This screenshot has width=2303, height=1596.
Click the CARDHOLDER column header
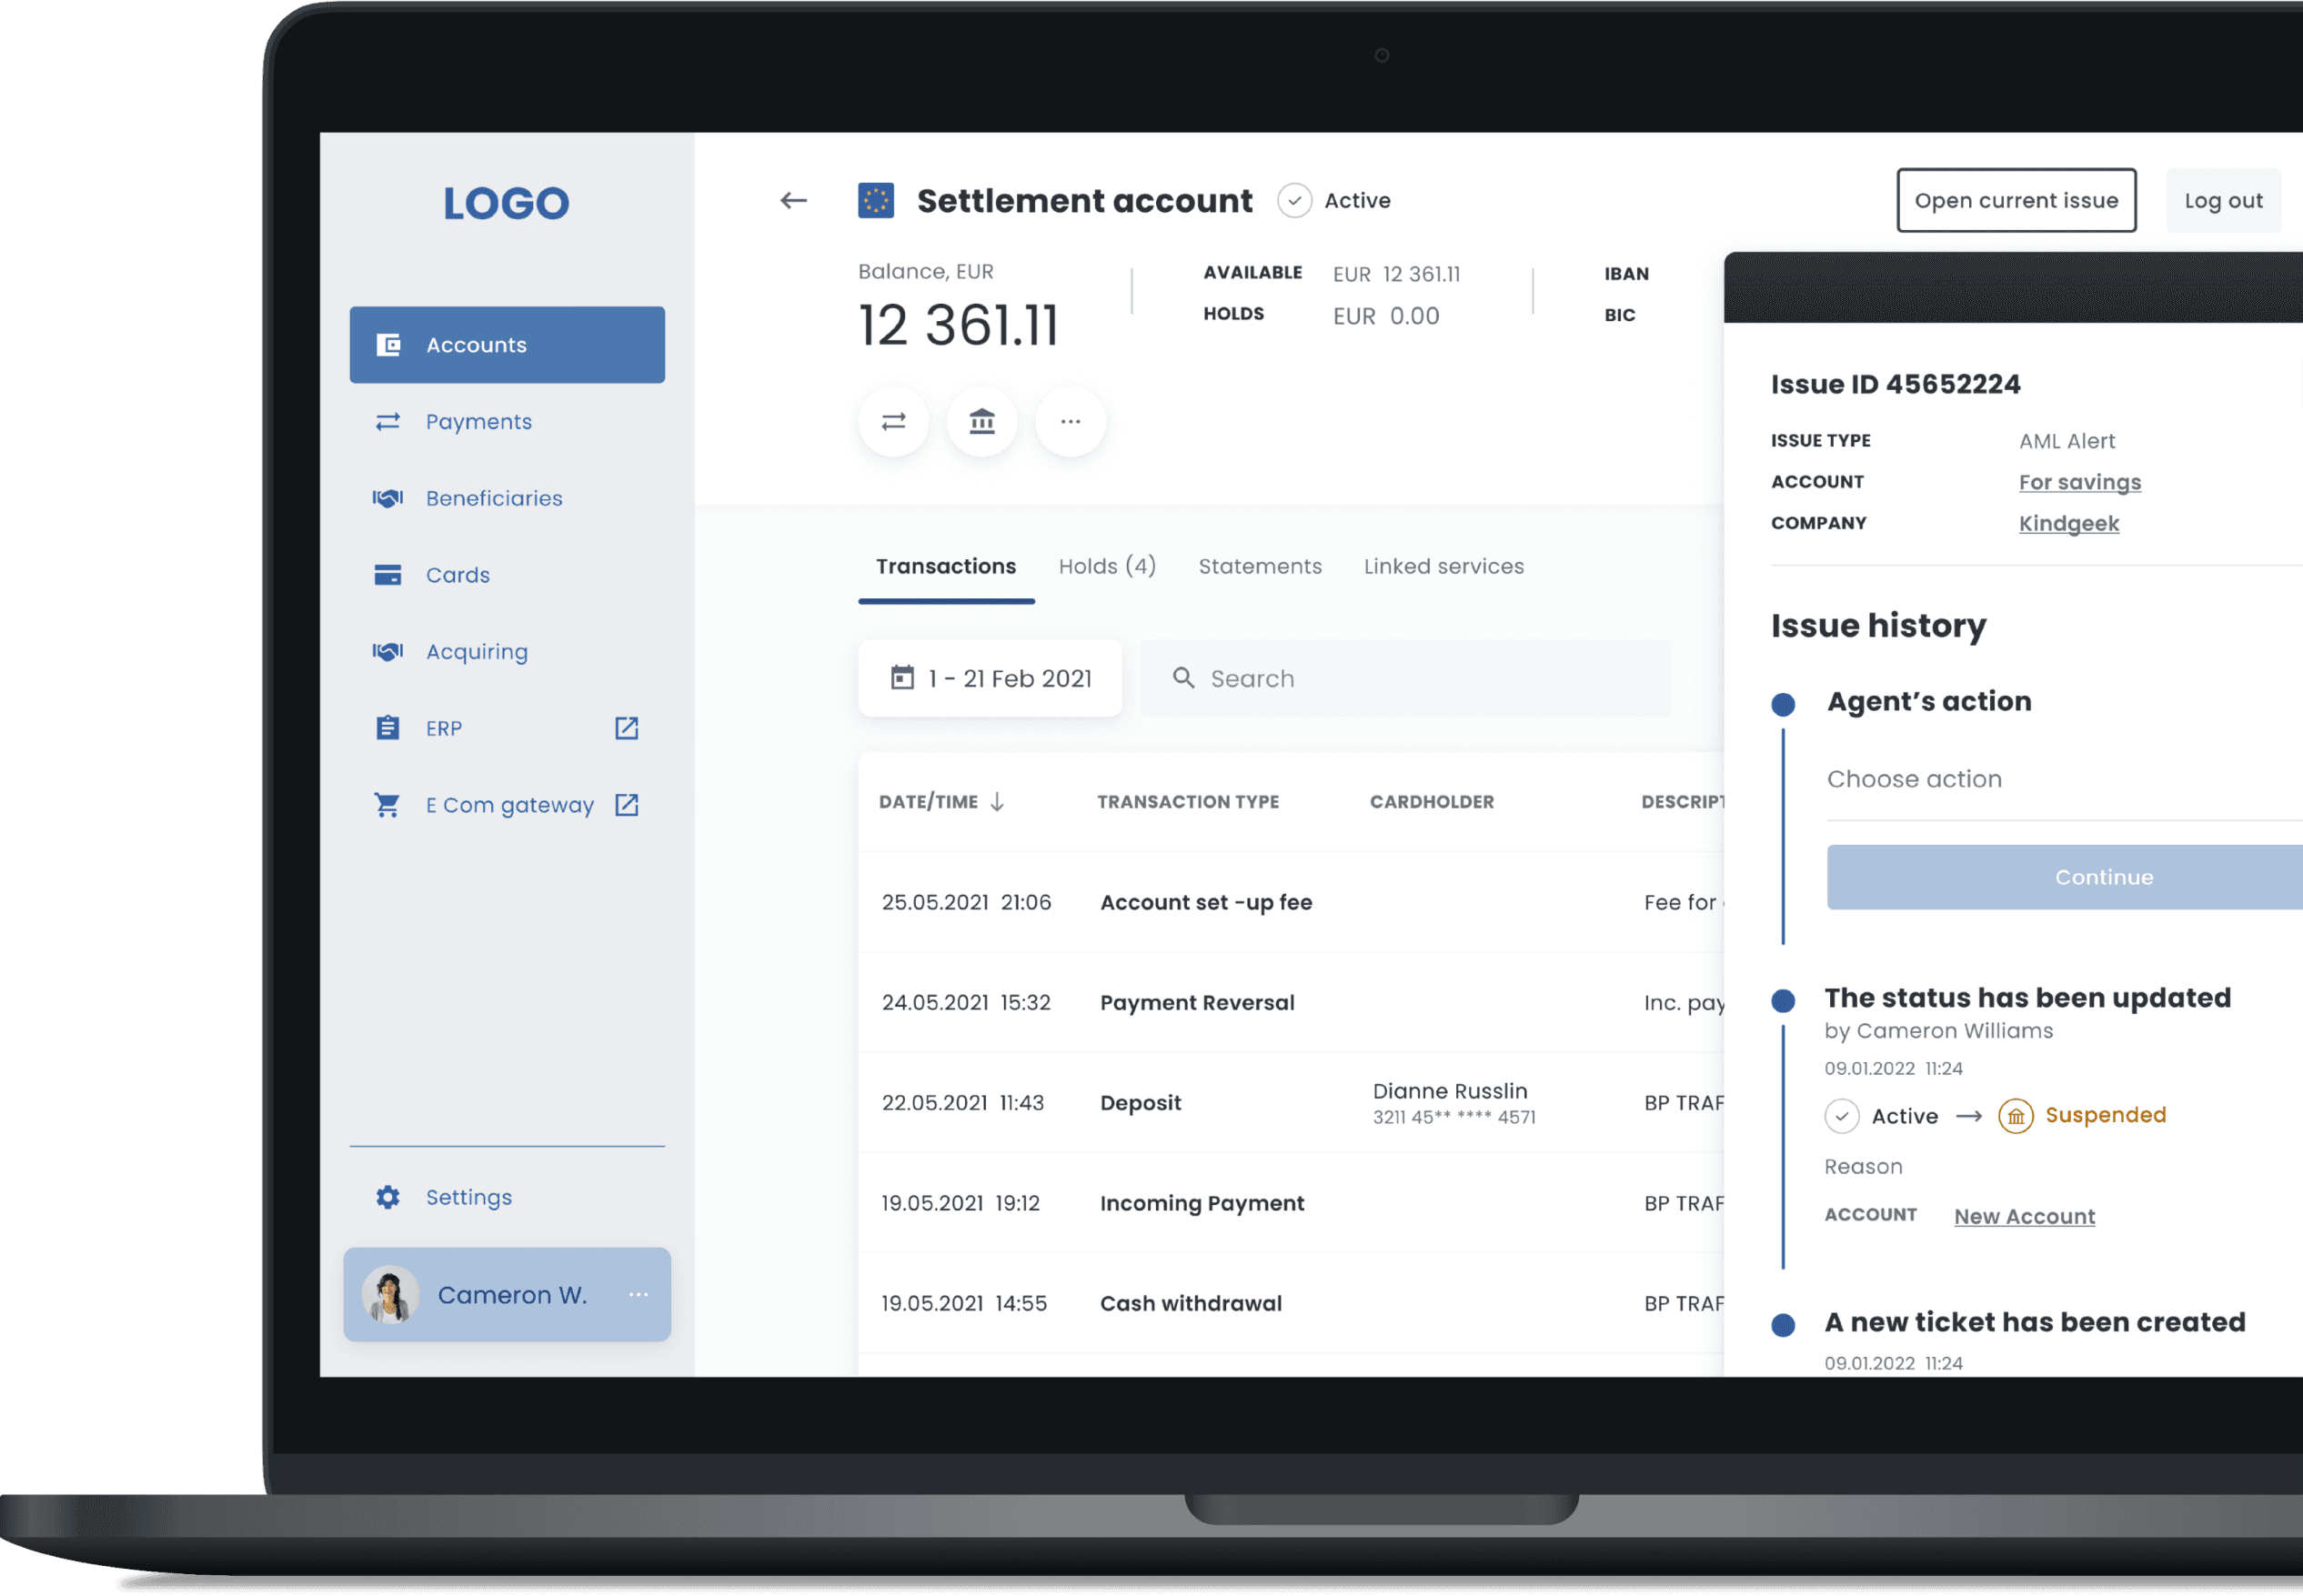click(x=1432, y=802)
